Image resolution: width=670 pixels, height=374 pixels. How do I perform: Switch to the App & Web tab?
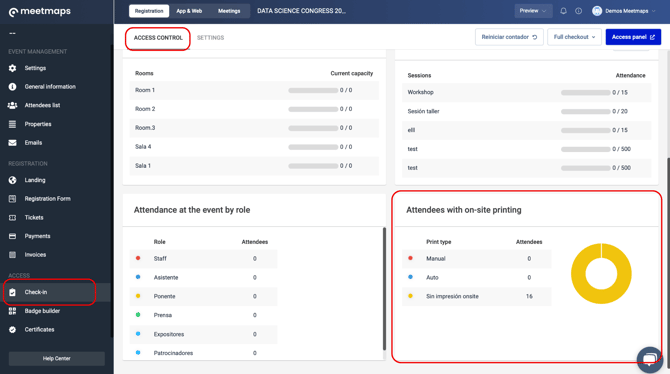[189, 11]
